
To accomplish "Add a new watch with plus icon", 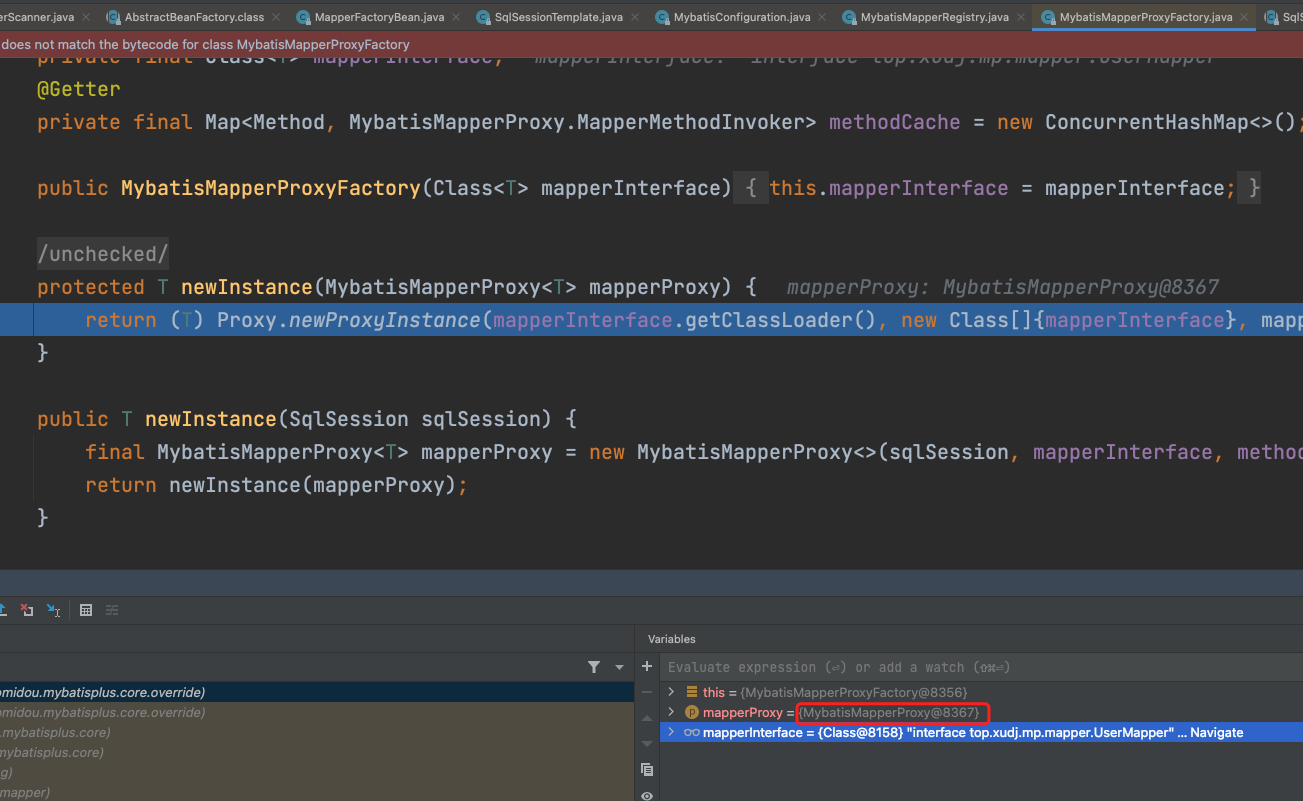I will (x=647, y=666).
